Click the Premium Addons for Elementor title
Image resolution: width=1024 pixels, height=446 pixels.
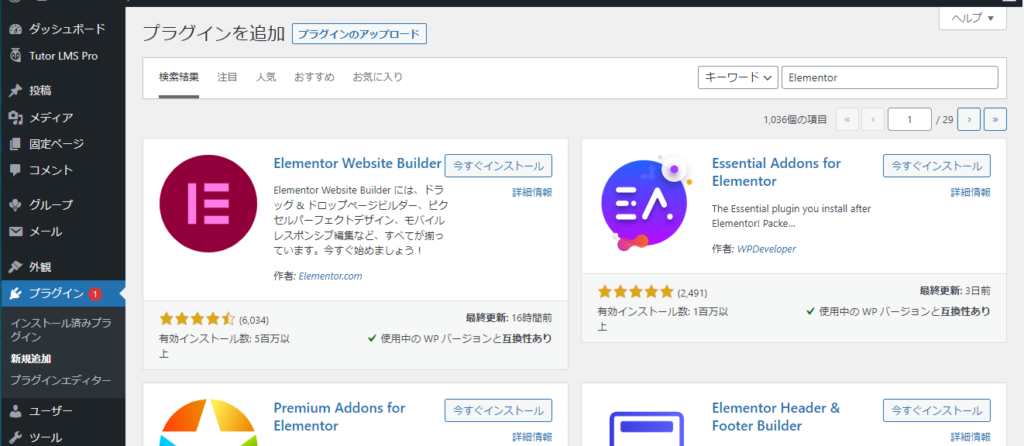point(340,417)
